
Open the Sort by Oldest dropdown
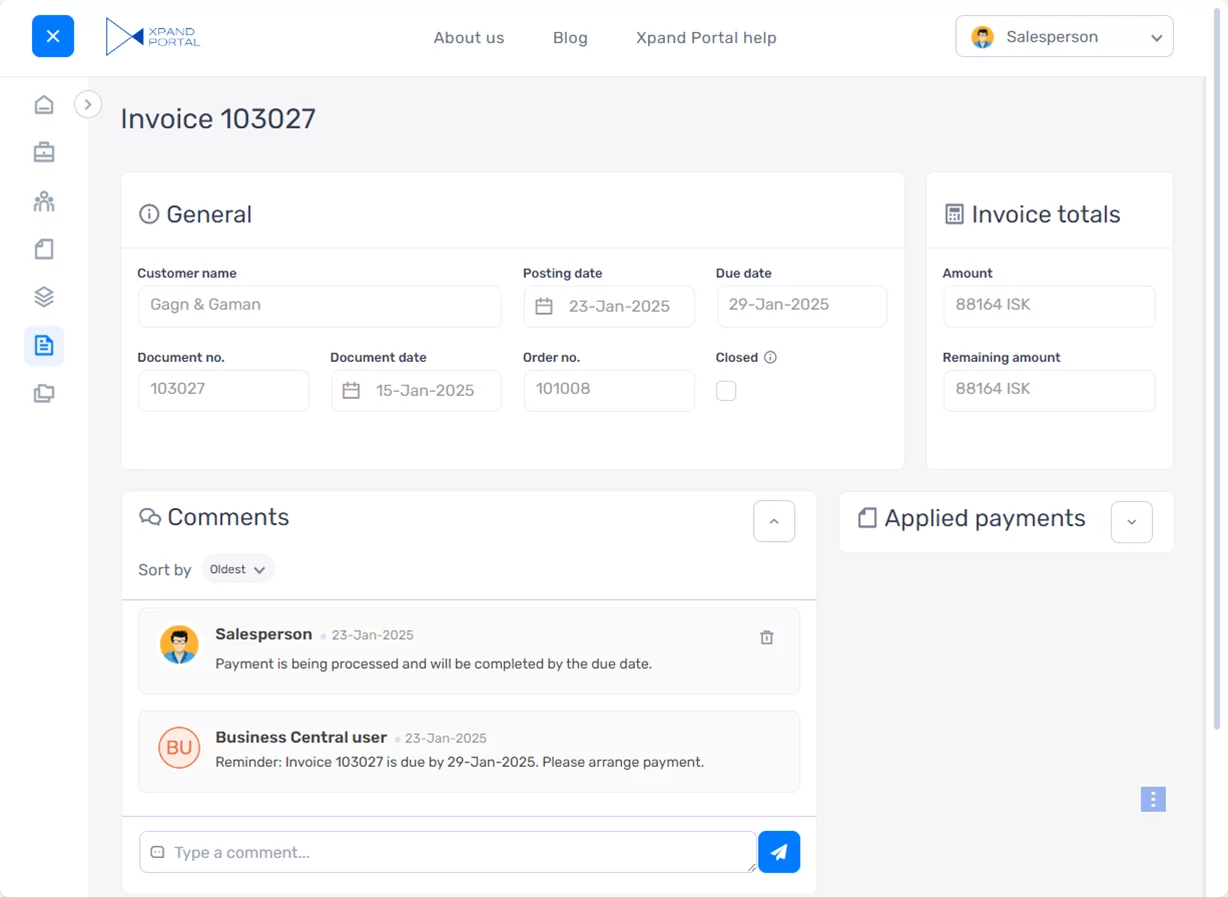(238, 569)
